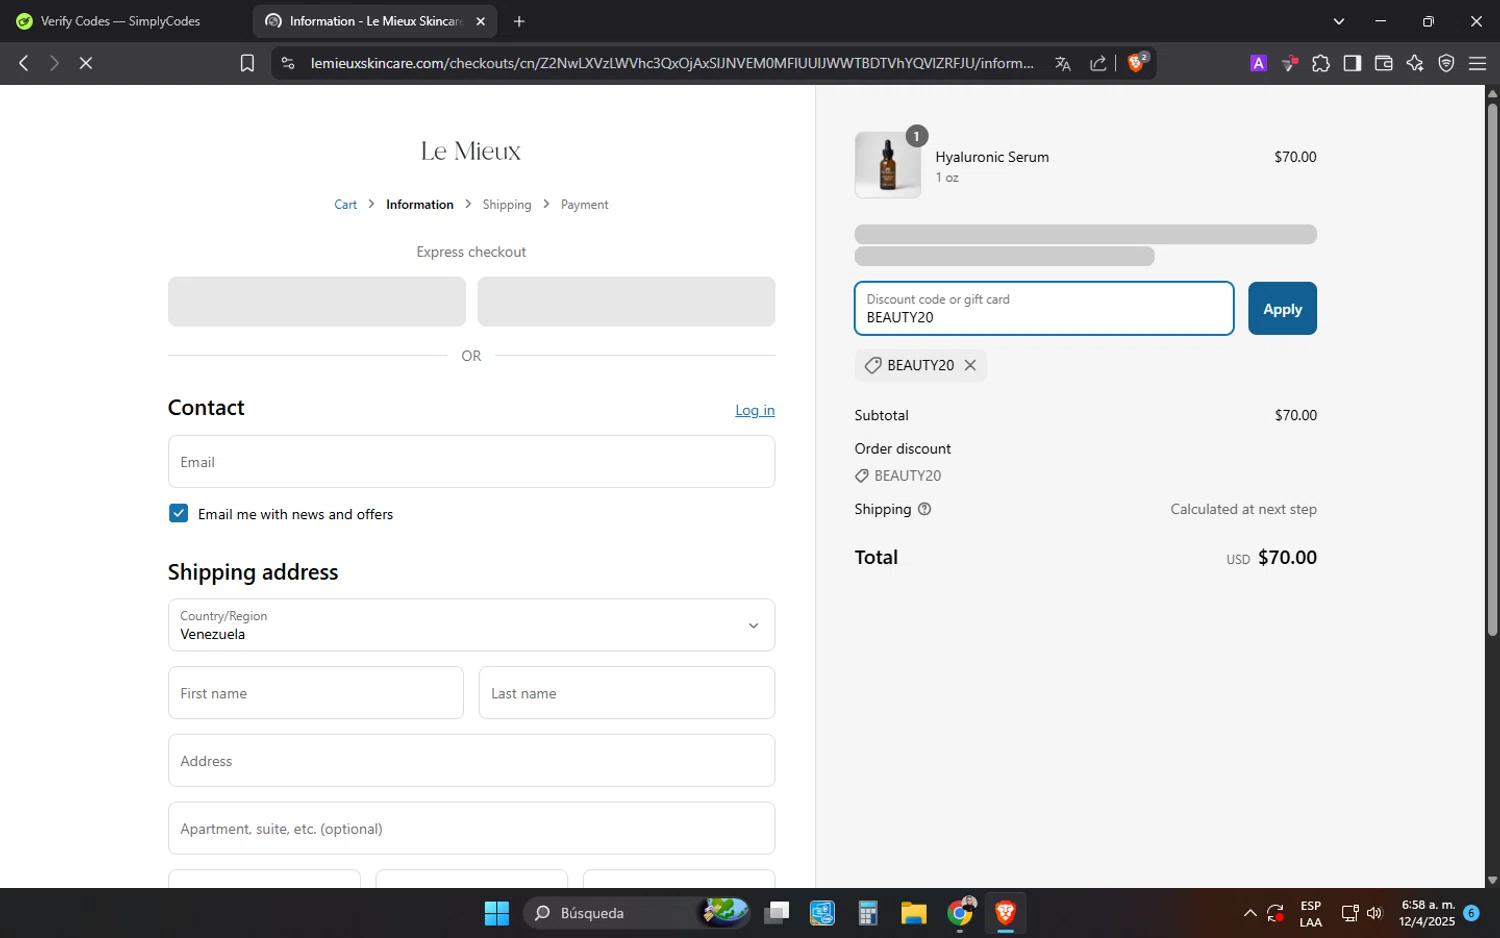Screen dimensions: 1500x938
Task: Click the Shipping breadcrumb step
Action: click(x=507, y=204)
